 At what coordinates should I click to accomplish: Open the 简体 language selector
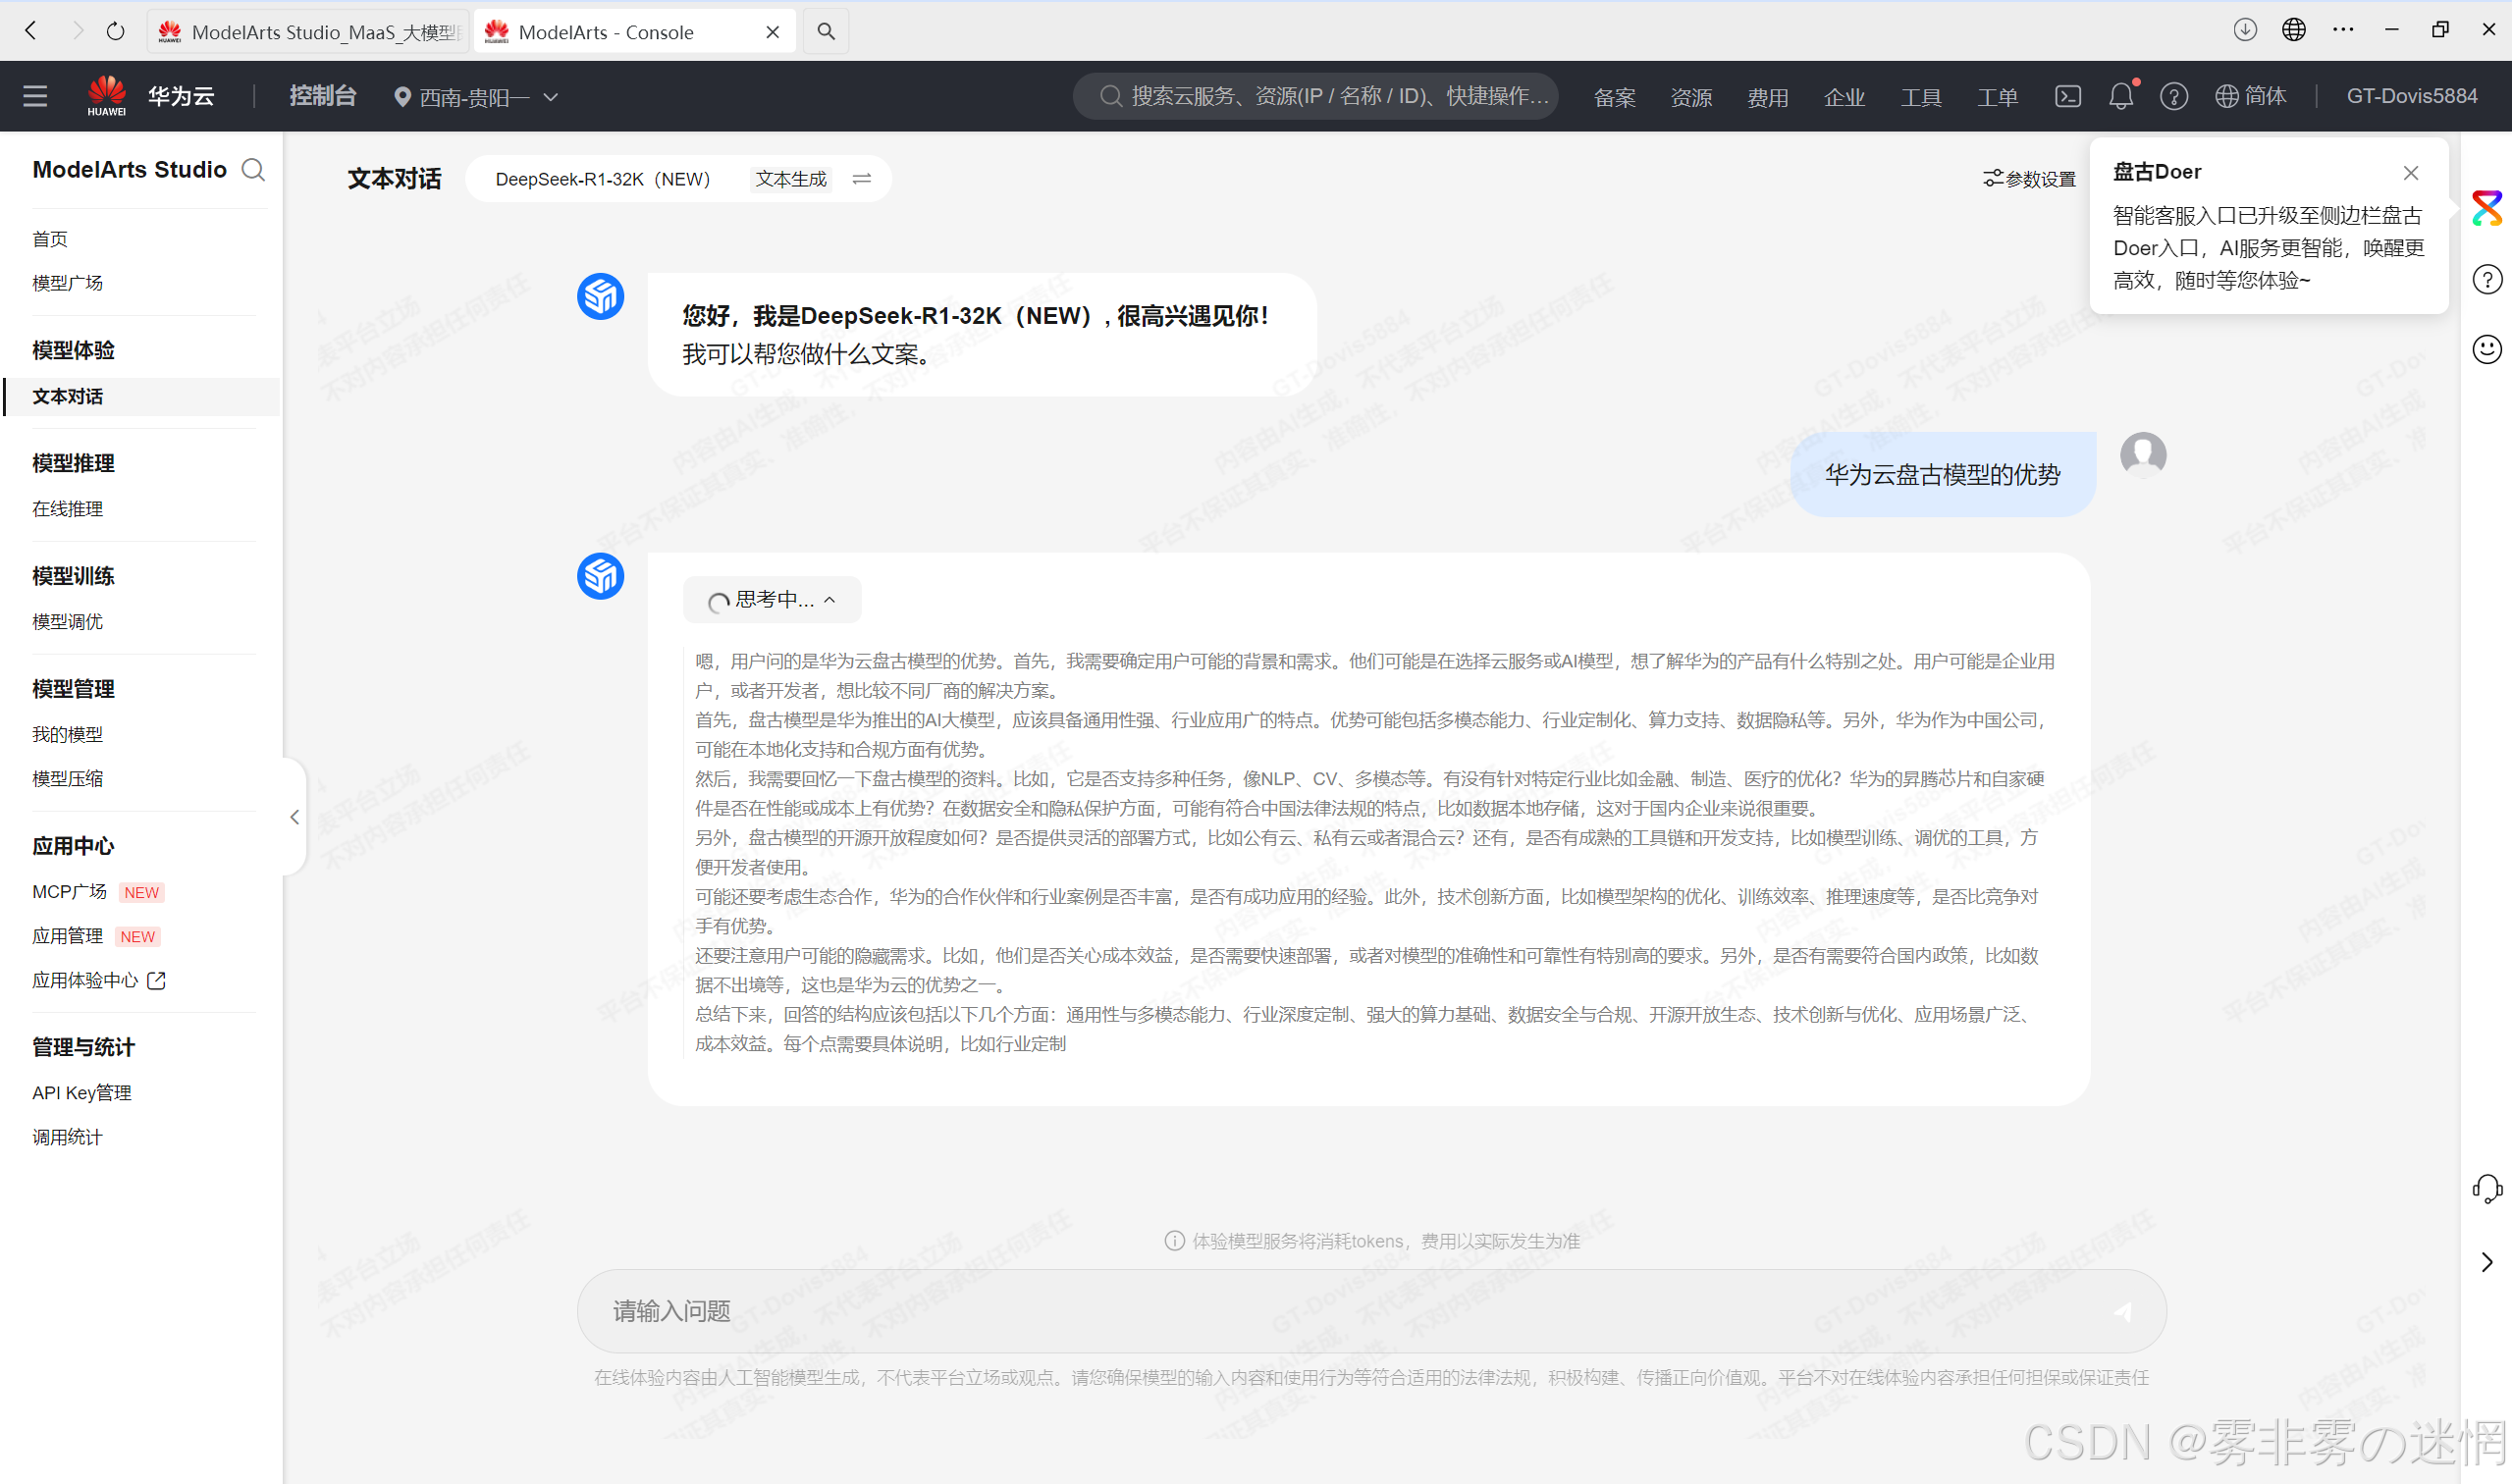click(x=2250, y=96)
